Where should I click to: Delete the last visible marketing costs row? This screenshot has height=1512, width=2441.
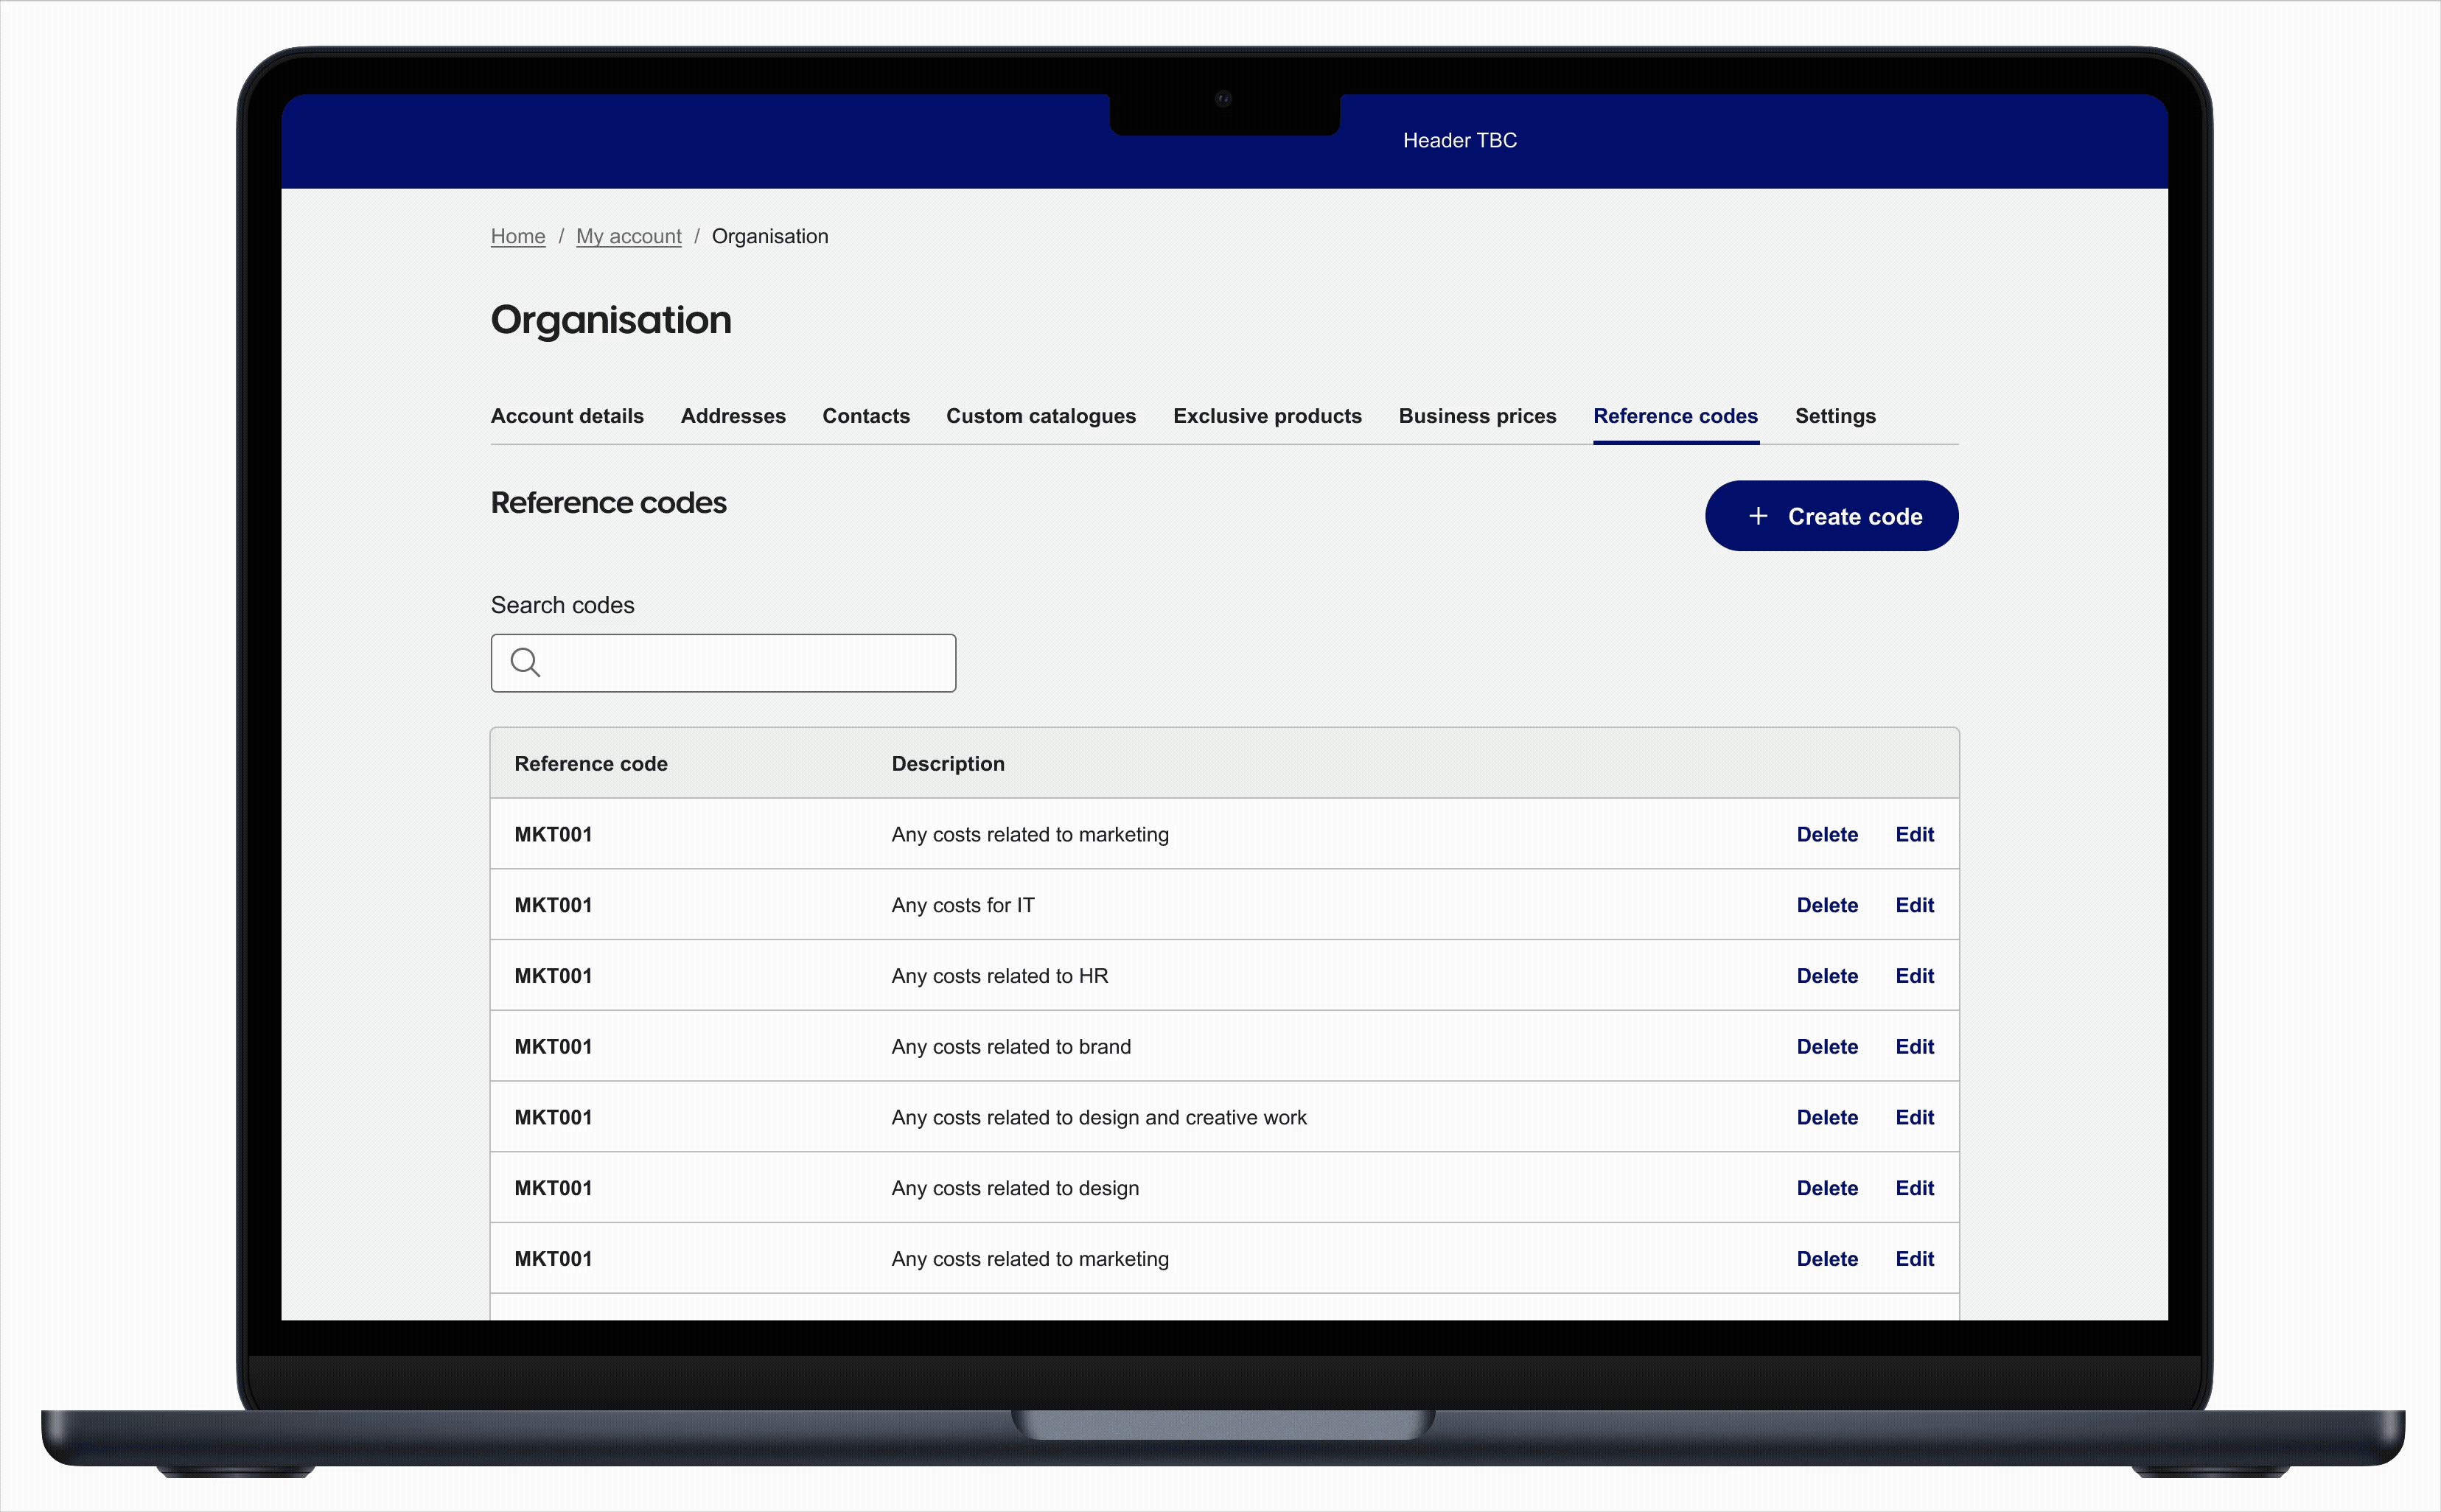point(1827,1259)
